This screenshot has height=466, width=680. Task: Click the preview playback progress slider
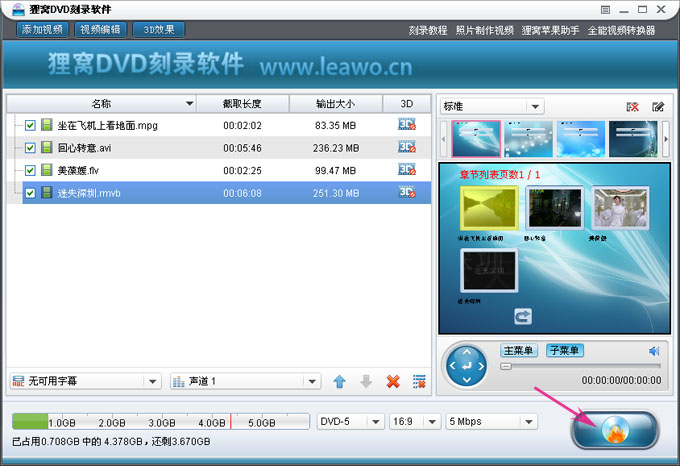click(x=580, y=366)
